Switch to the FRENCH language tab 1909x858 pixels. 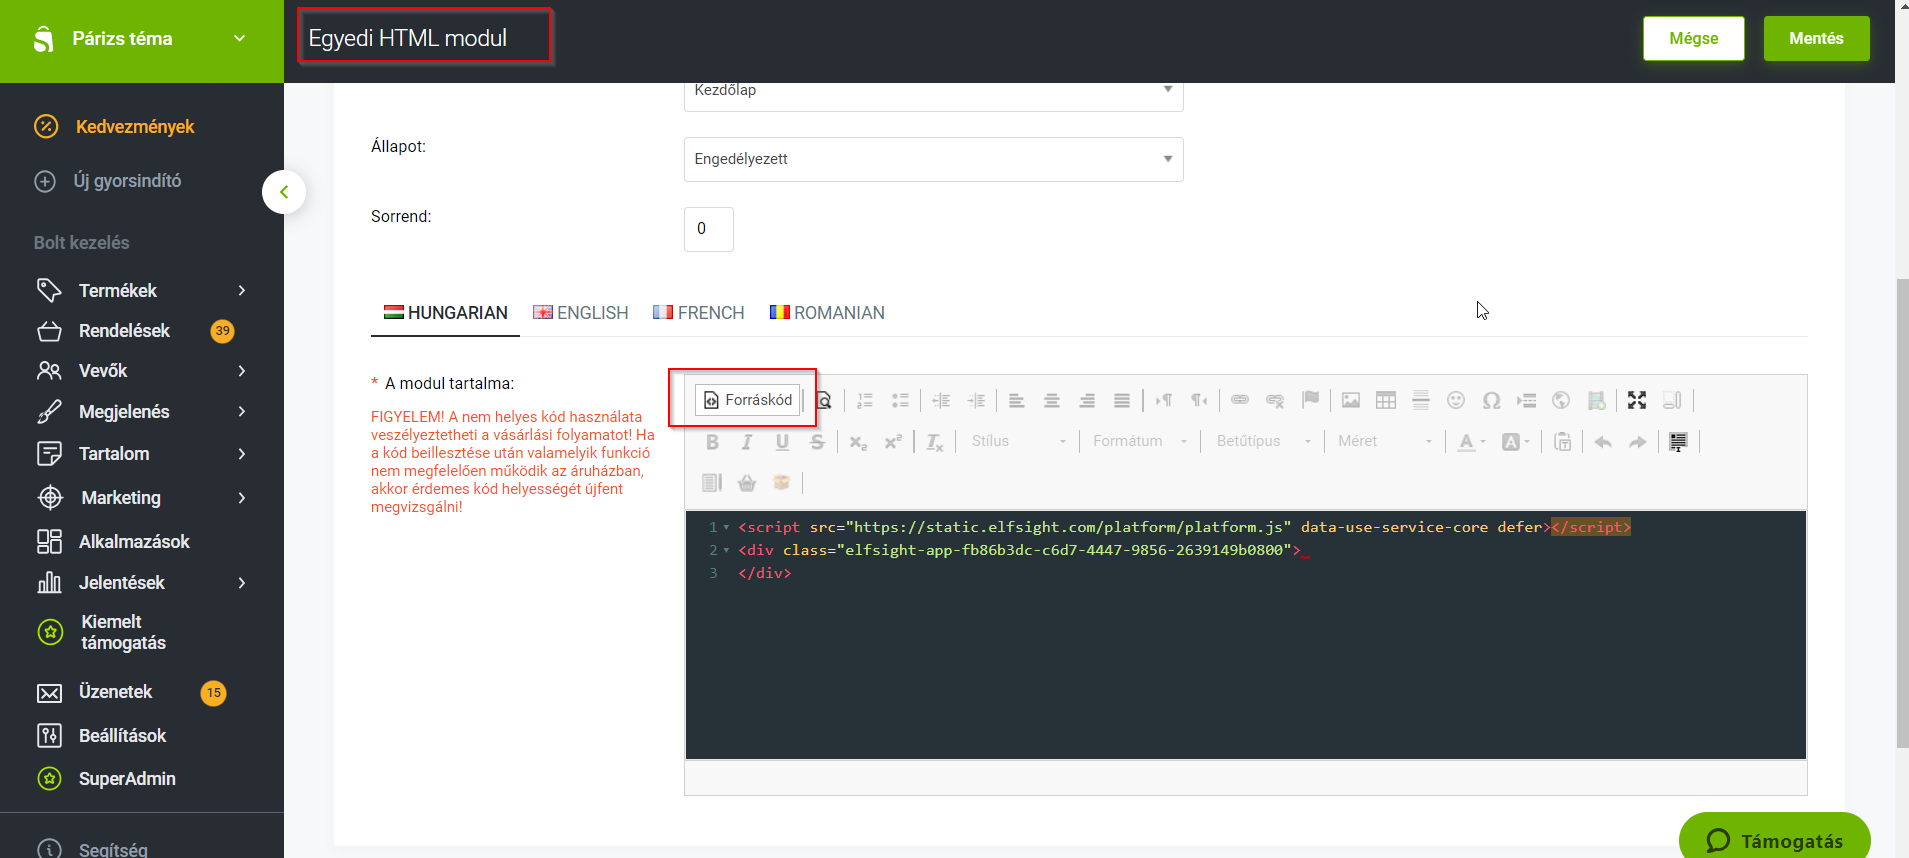(x=699, y=313)
